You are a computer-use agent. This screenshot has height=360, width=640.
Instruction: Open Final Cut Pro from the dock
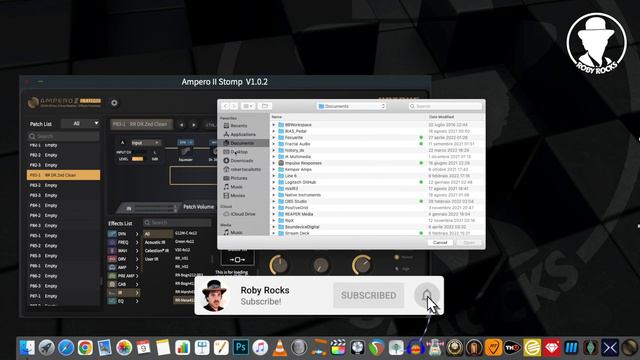338,348
